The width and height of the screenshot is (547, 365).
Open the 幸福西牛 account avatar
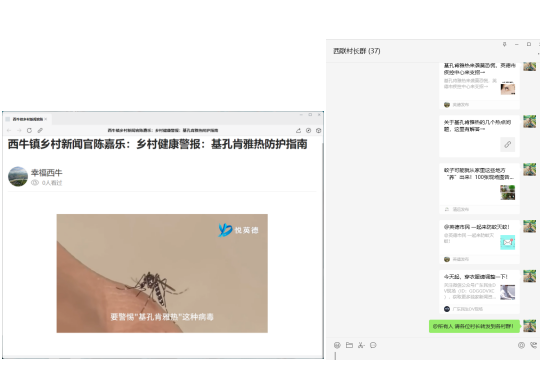click(18, 177)
